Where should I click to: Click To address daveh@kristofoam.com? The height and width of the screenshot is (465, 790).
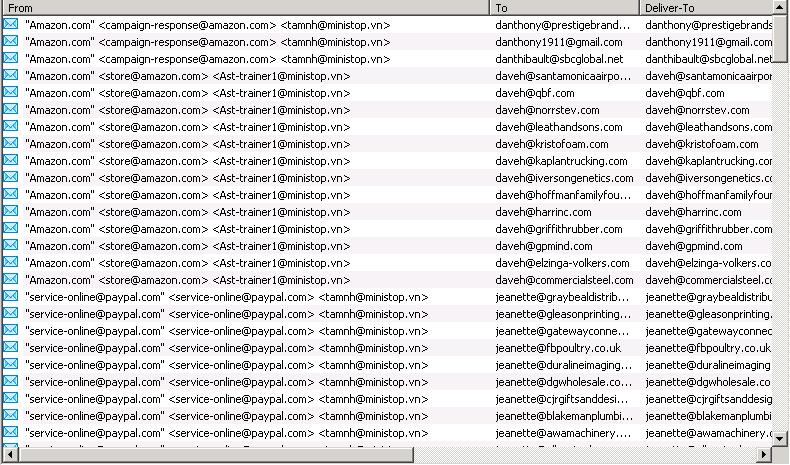552,144
